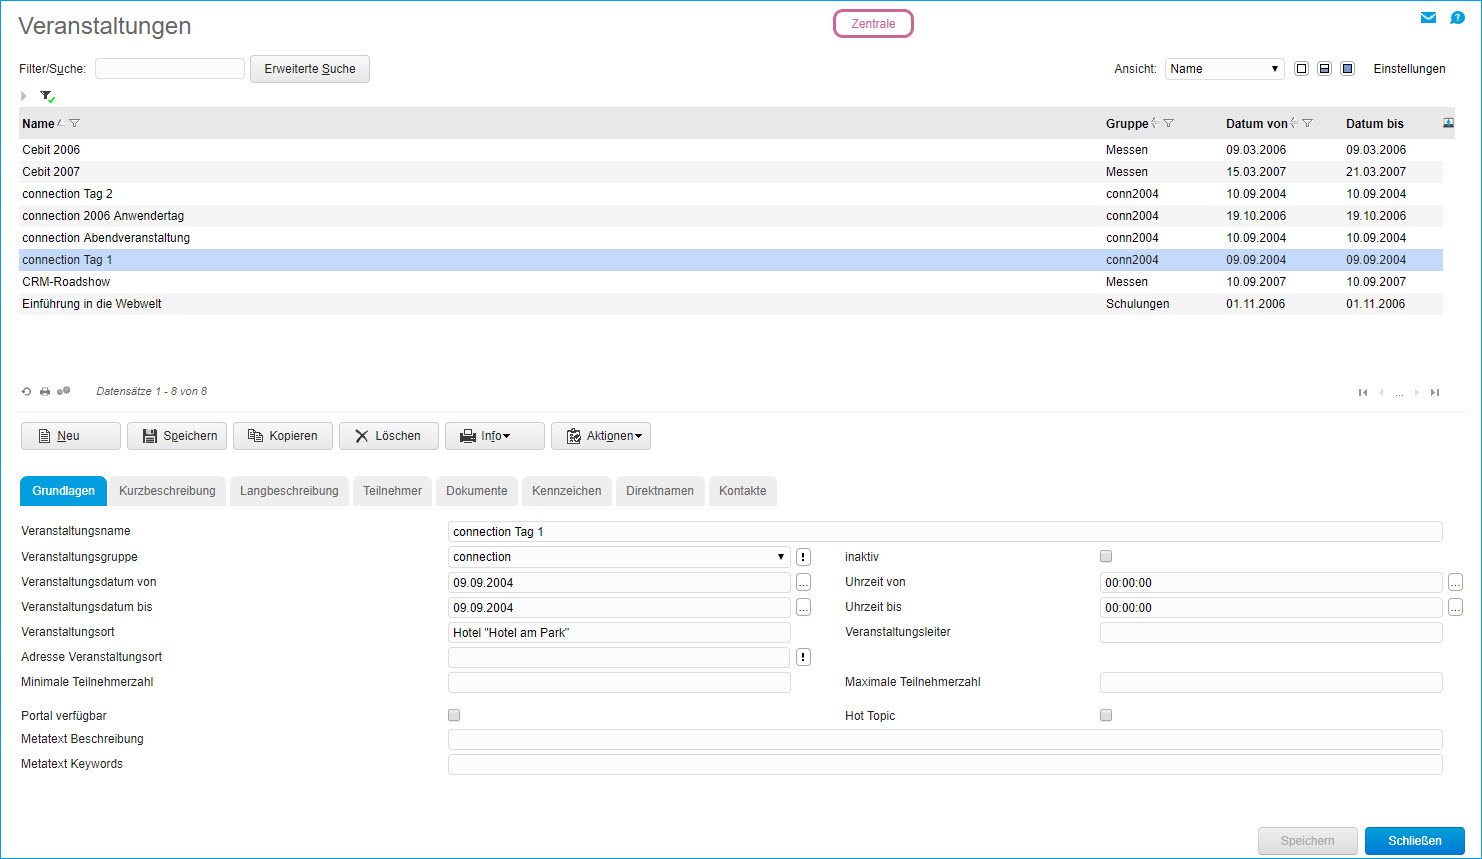Enable the Portal verfügbar checkbox
The width and height of the screenshot is (1482, 859).
pos(454,715)
